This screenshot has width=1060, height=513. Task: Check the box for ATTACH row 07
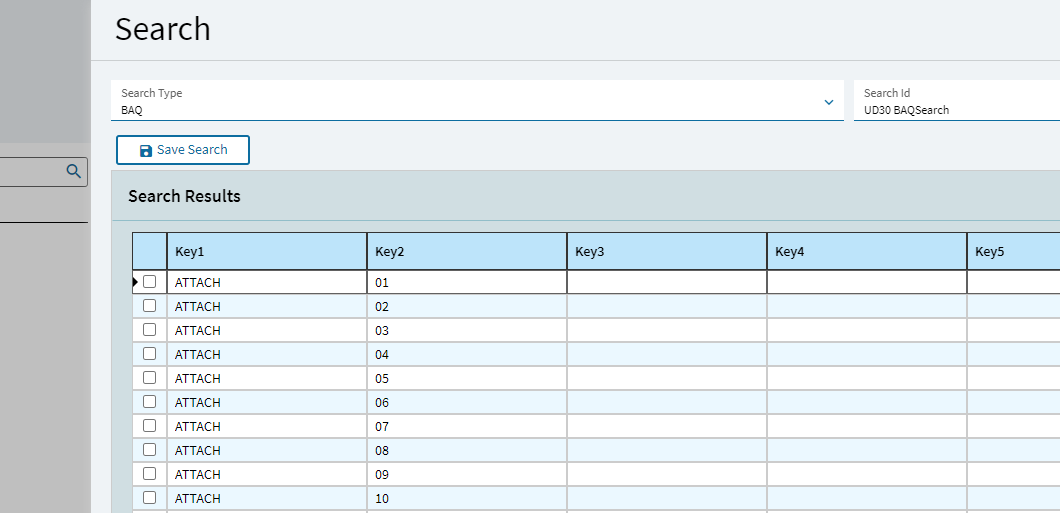(x=149, y=425)
